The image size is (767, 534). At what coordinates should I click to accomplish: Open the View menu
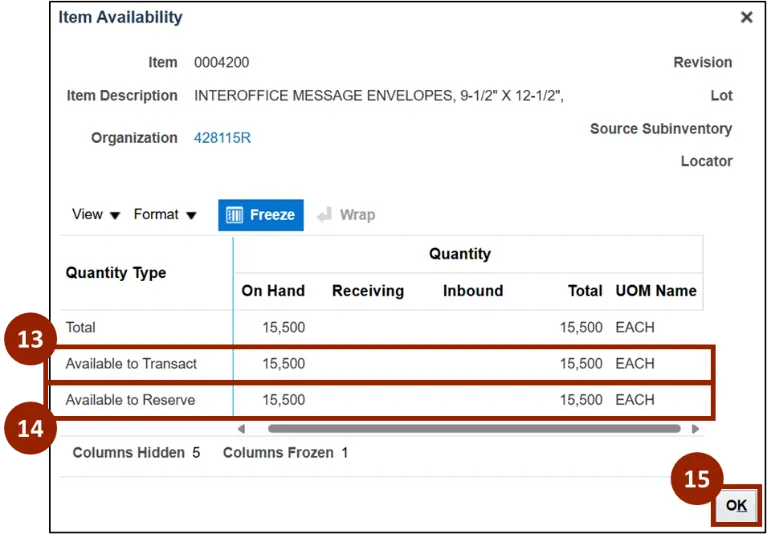pyautogui.click(x=96, y=214)
